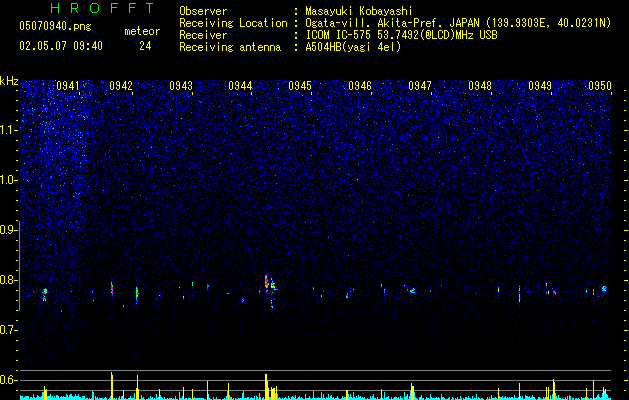Click the Receiving Location label
This screenshot has width=629, height=400.
(x=233, y=23)
